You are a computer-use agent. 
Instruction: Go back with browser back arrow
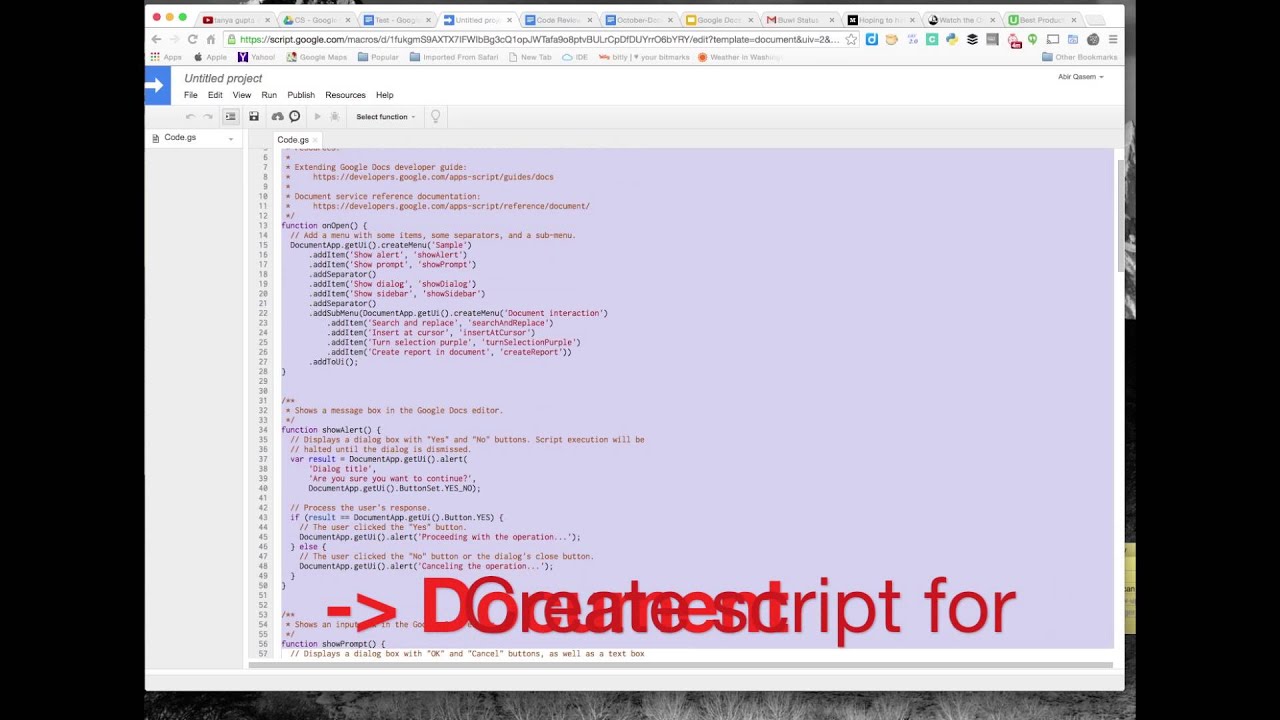click(156, 39)
